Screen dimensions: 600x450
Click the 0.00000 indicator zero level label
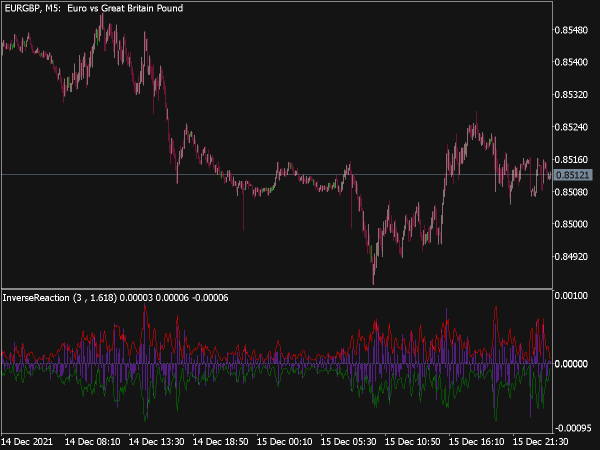pyautogui.click(x=571, y=364)
